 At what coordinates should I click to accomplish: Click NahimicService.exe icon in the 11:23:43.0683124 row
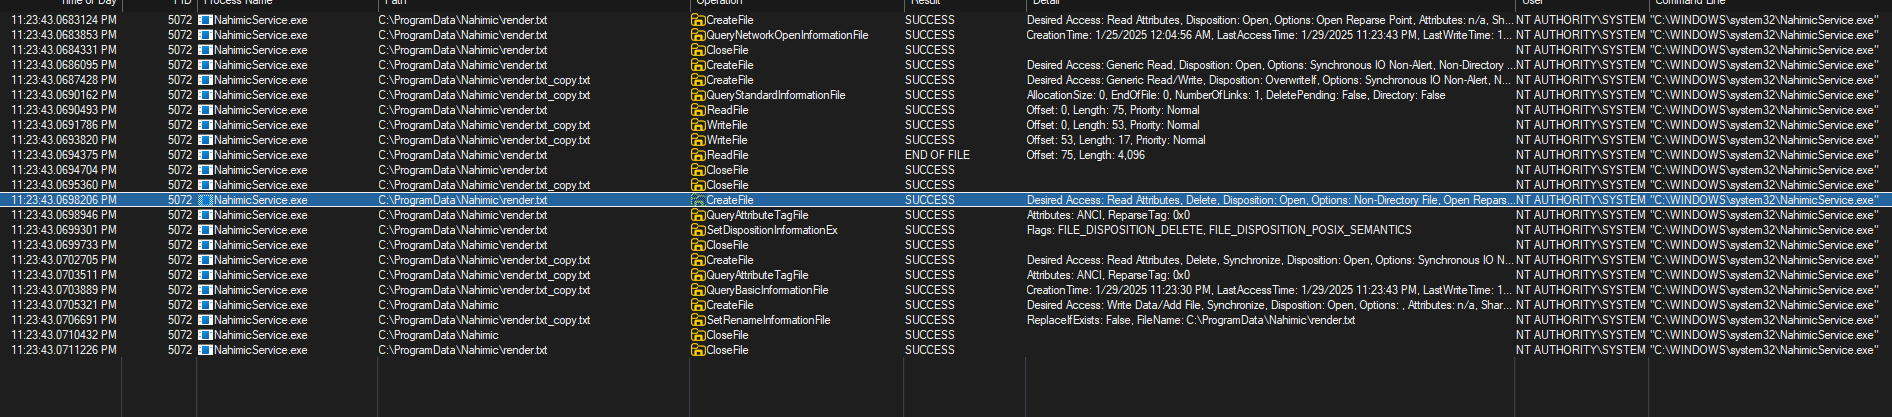(x=206, y=20)
